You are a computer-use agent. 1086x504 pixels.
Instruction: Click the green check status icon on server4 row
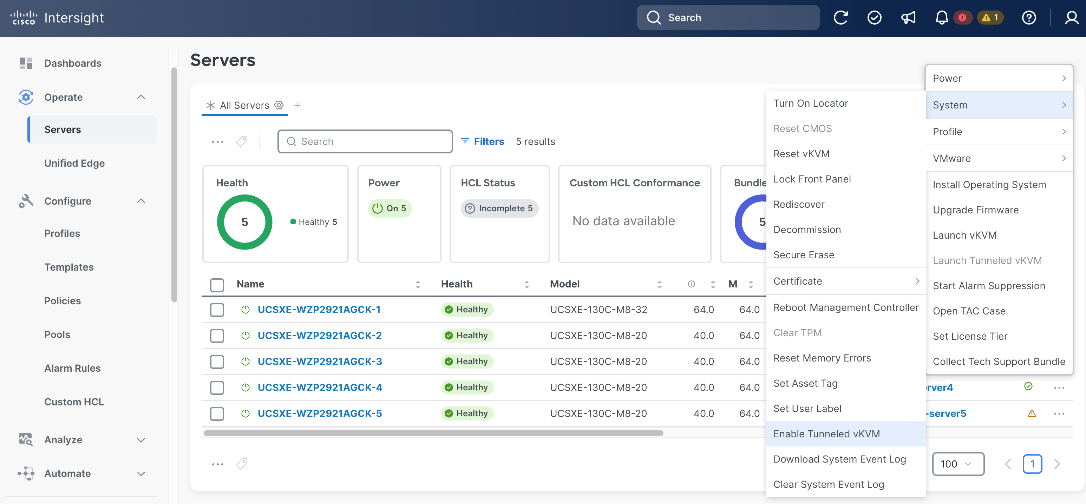1028,386
